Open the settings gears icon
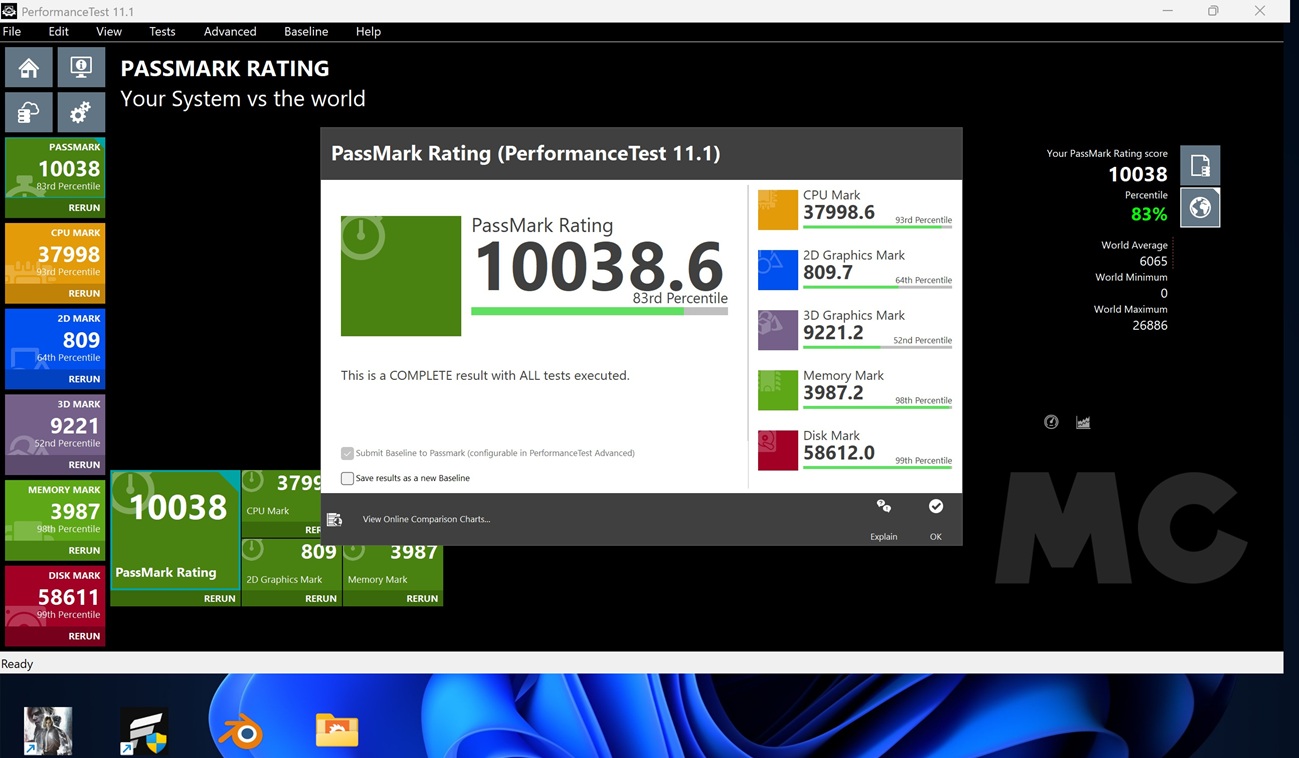The width and height of the screenshot is (1299, 758). click(x=81, y=112)
